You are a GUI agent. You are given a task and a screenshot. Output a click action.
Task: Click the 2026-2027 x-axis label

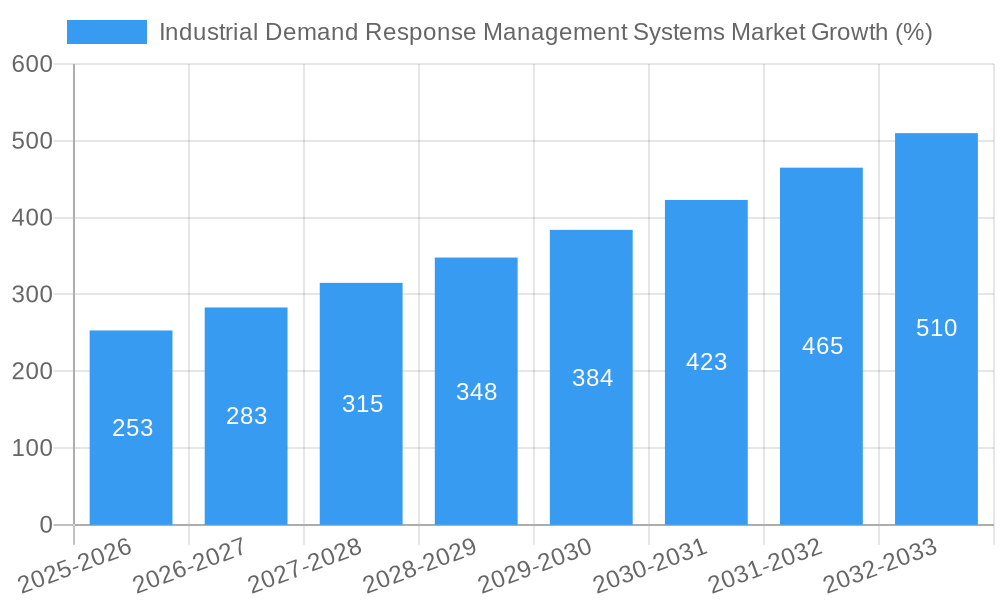click(190, 566)
